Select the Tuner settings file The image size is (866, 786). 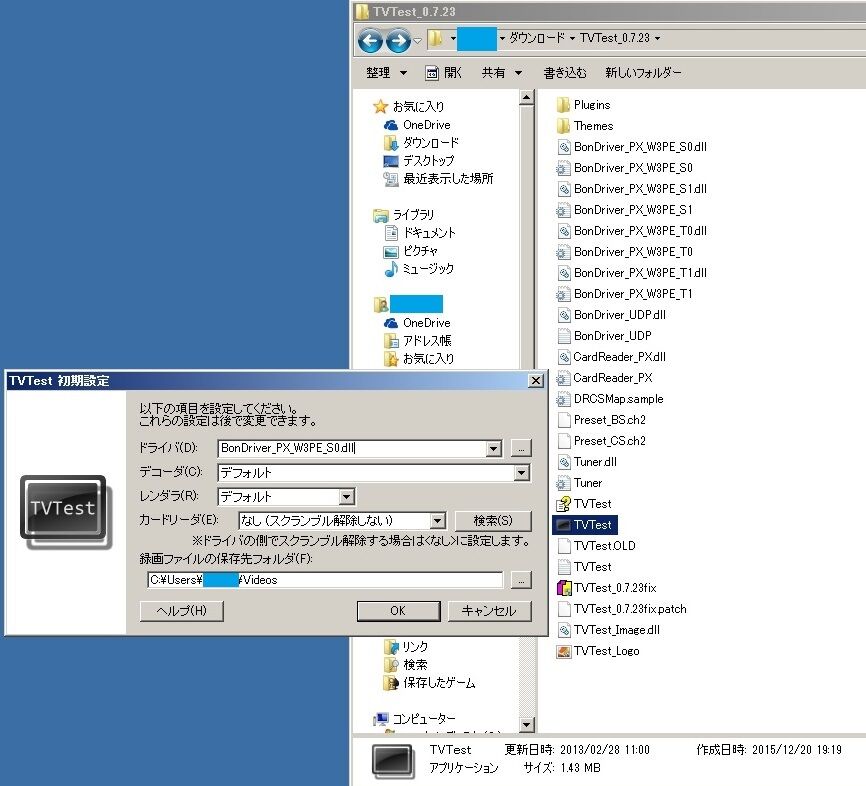pos(580,482)
